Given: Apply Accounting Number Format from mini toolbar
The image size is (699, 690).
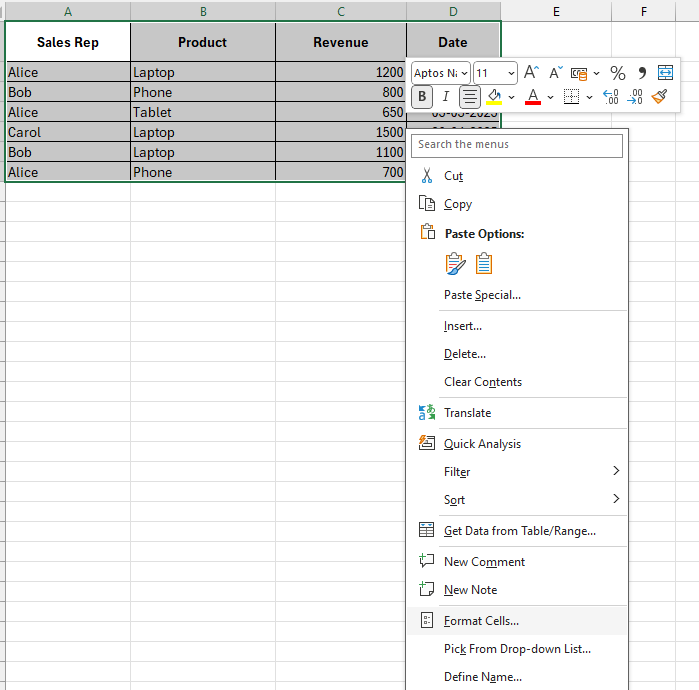Looking at the screenshot, I should point(579,73).
